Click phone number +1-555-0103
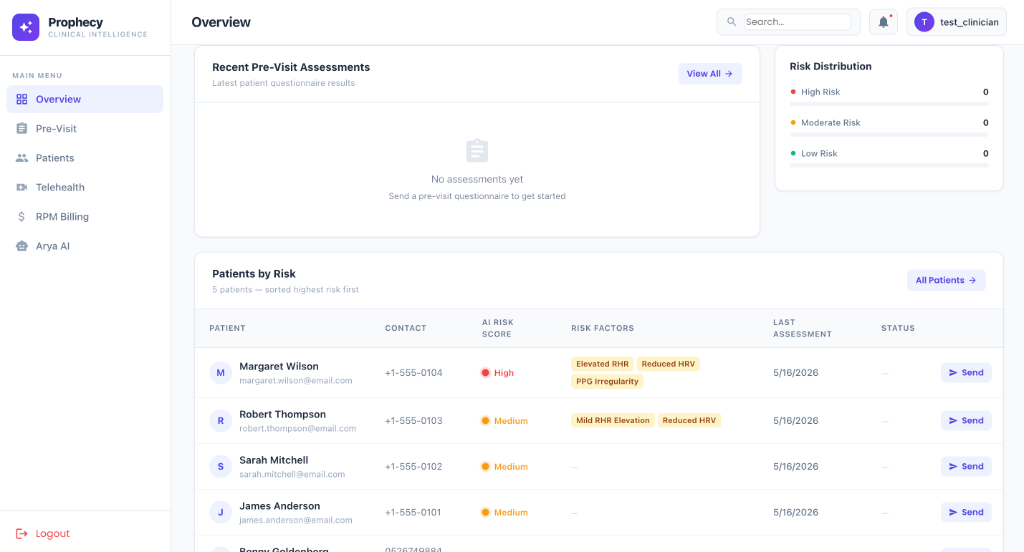Viewport: 1024px width, 552px height. point(413,421)
